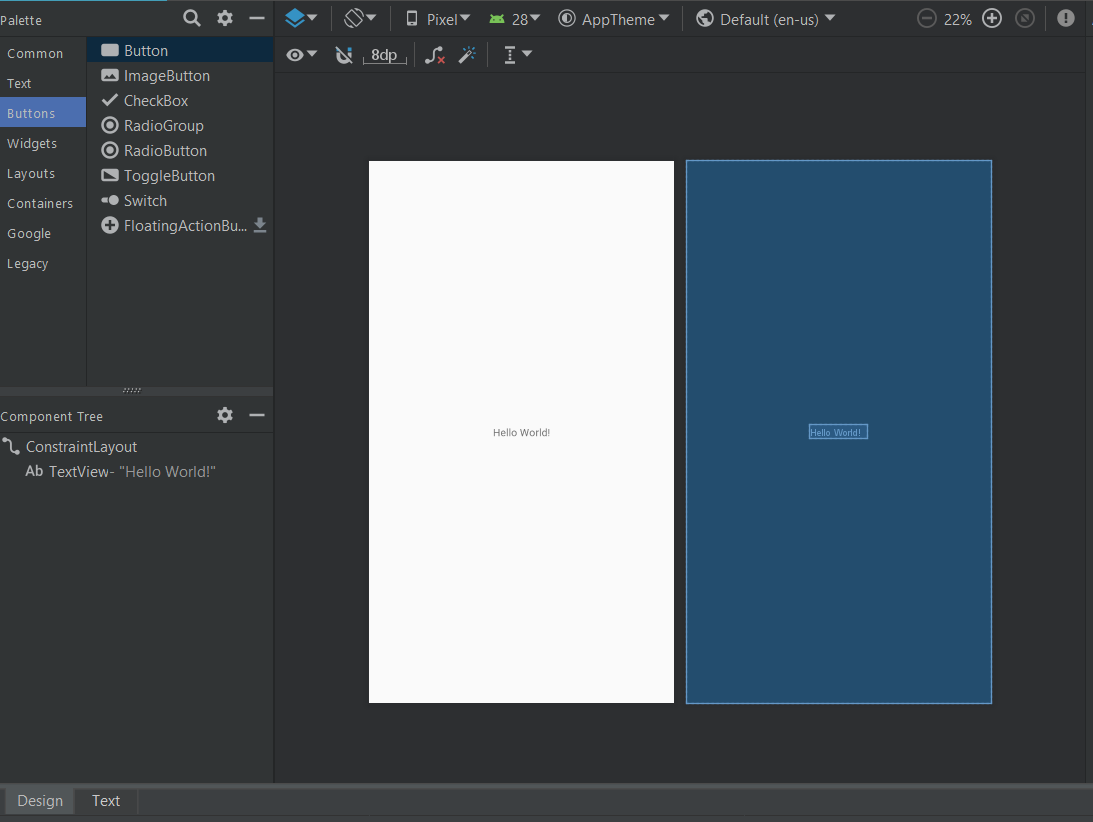This screenshot has height=822, width=1093.
Task: Infer constraints using the magic wand icon
Action: point(467,54)
